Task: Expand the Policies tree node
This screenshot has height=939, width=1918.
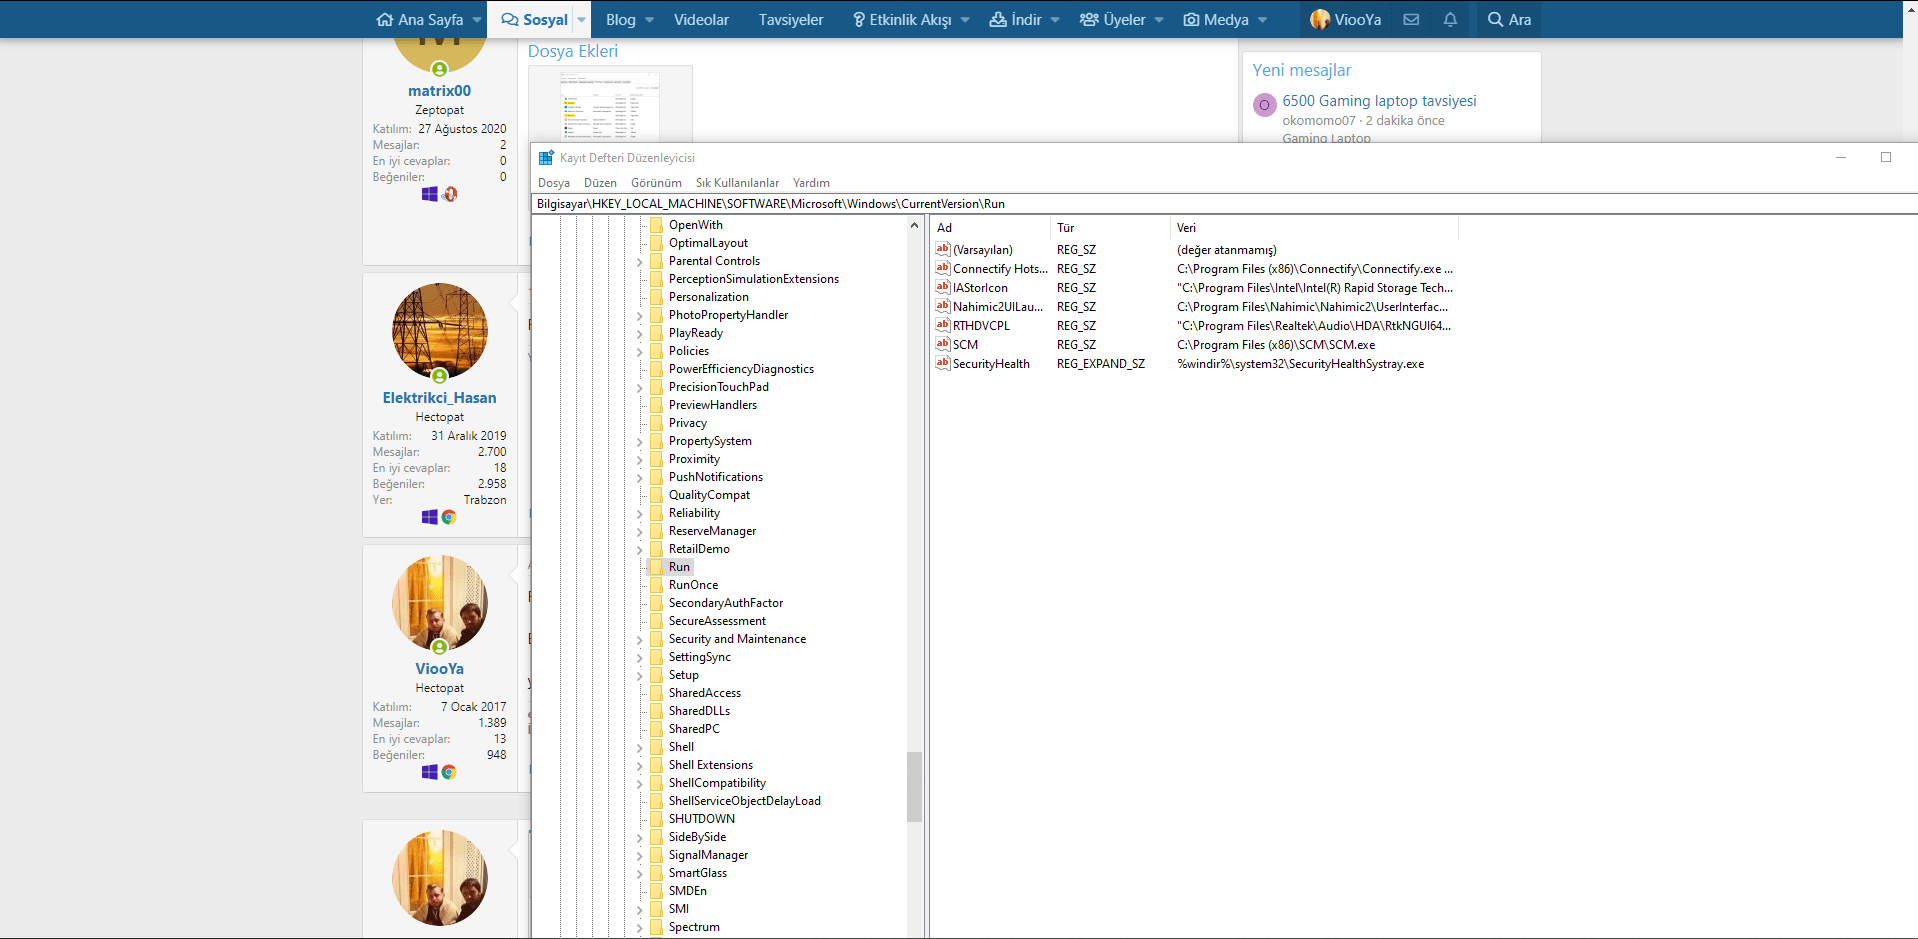Action: [640, 352]
